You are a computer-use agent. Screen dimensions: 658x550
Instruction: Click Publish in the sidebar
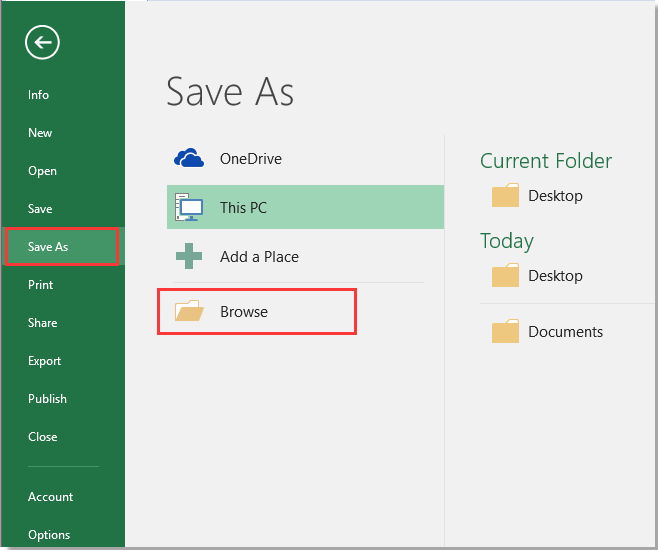click(47, 399)
